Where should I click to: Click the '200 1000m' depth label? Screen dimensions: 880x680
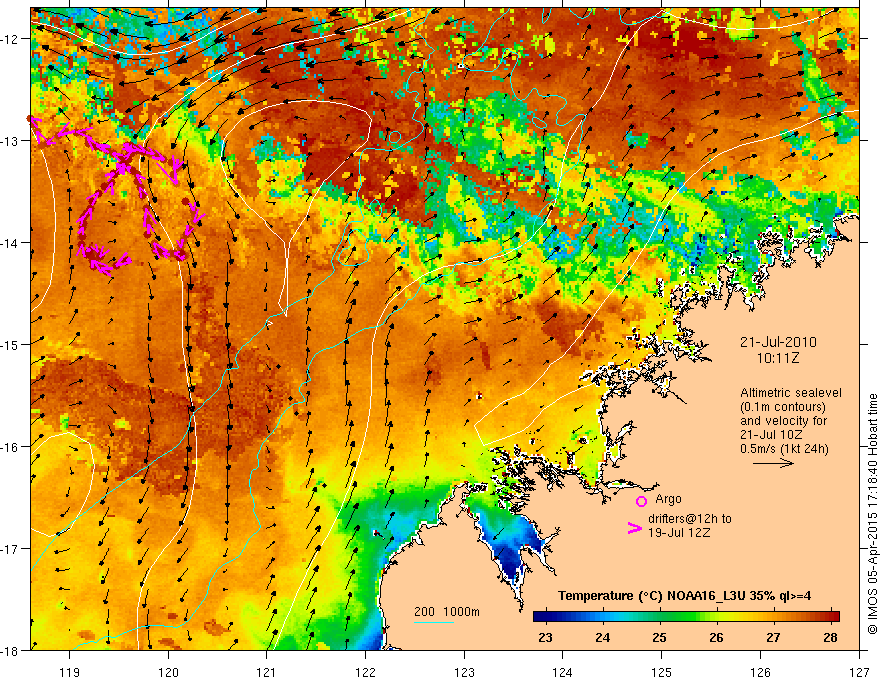click(447, 612)
